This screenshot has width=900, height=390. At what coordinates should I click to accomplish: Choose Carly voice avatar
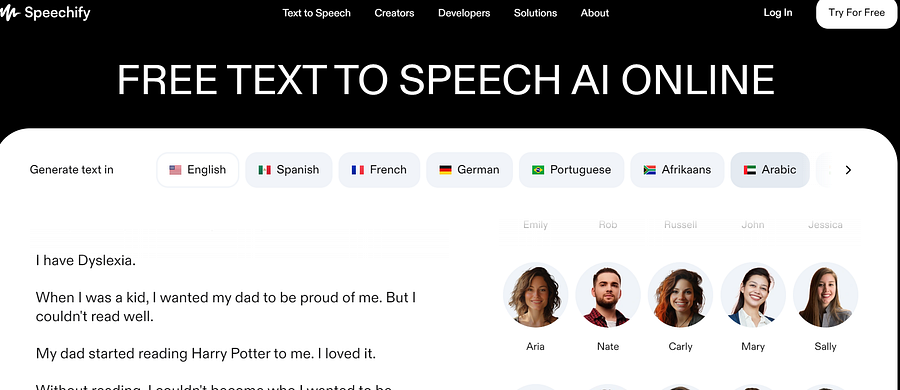pos(680,295)
